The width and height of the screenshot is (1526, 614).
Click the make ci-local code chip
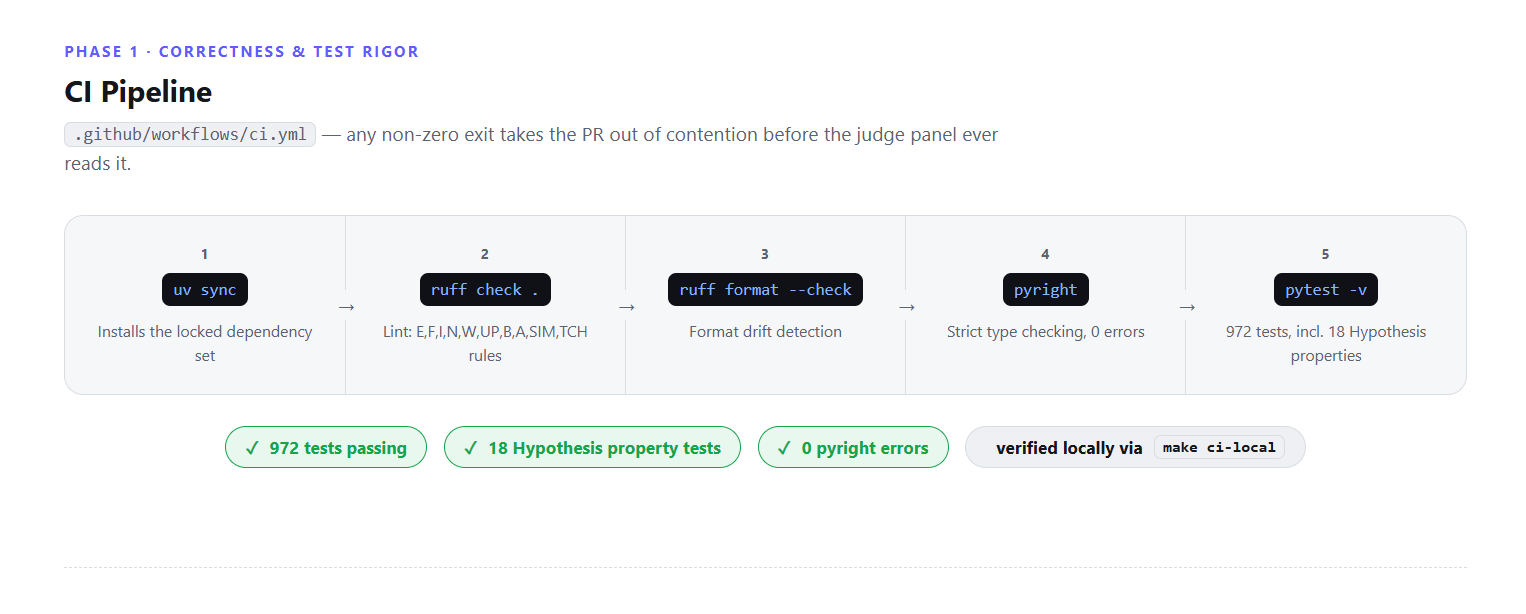(x=1219, y=447)
